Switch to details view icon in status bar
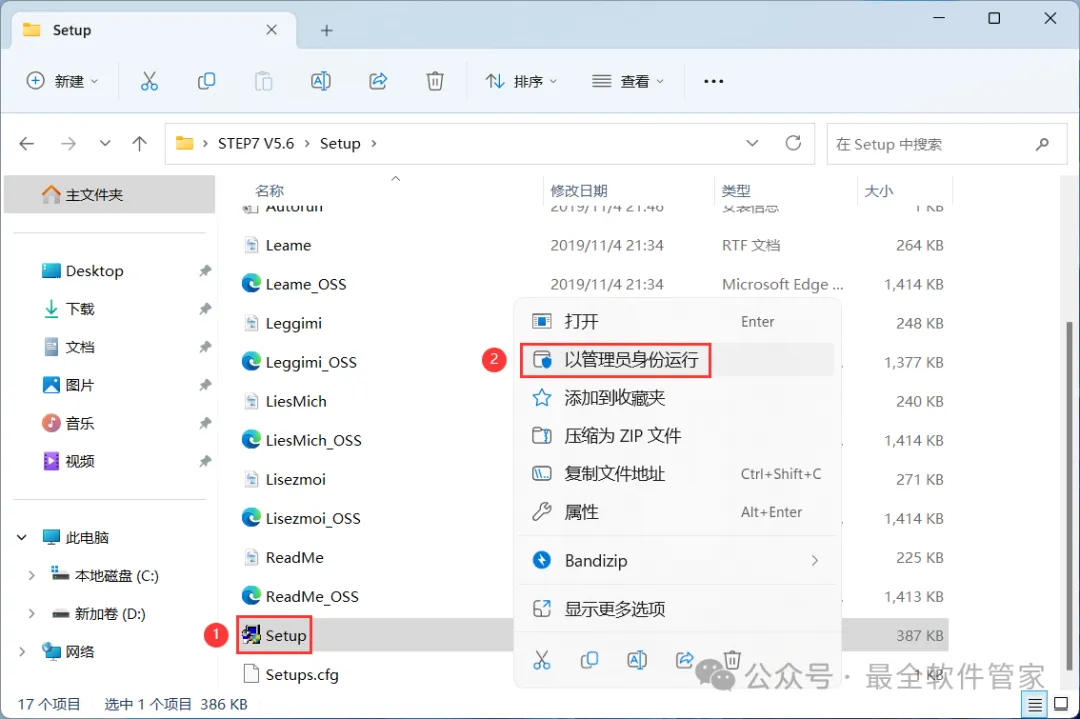1080x719 pixels. point(1035,704)
